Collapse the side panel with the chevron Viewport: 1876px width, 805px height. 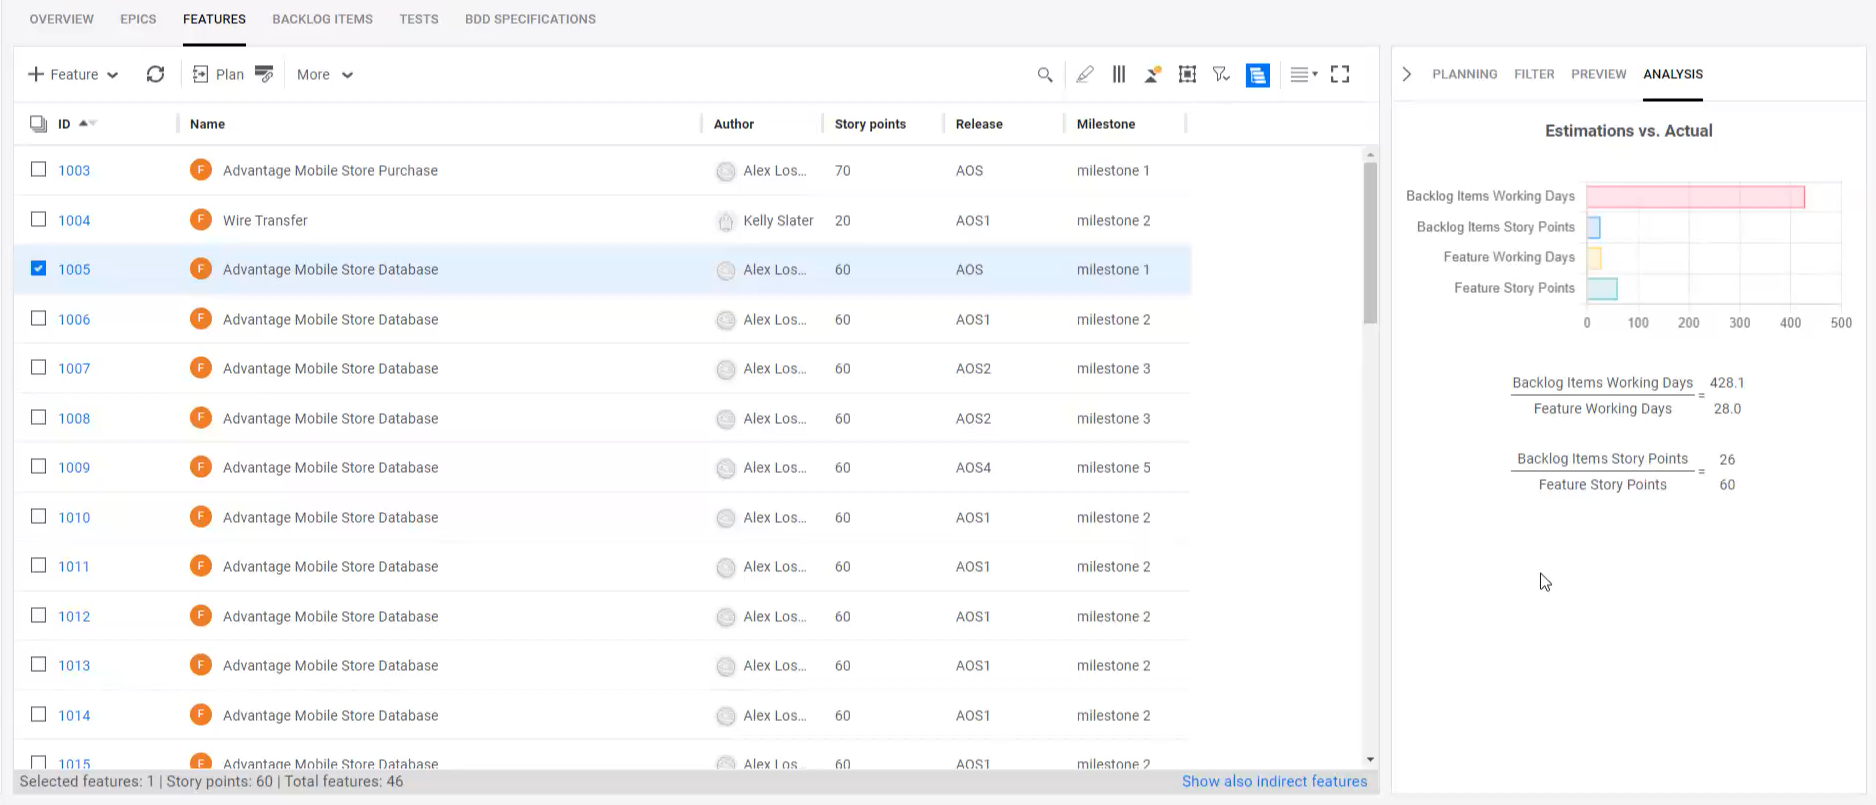[x=1407, y=74]
